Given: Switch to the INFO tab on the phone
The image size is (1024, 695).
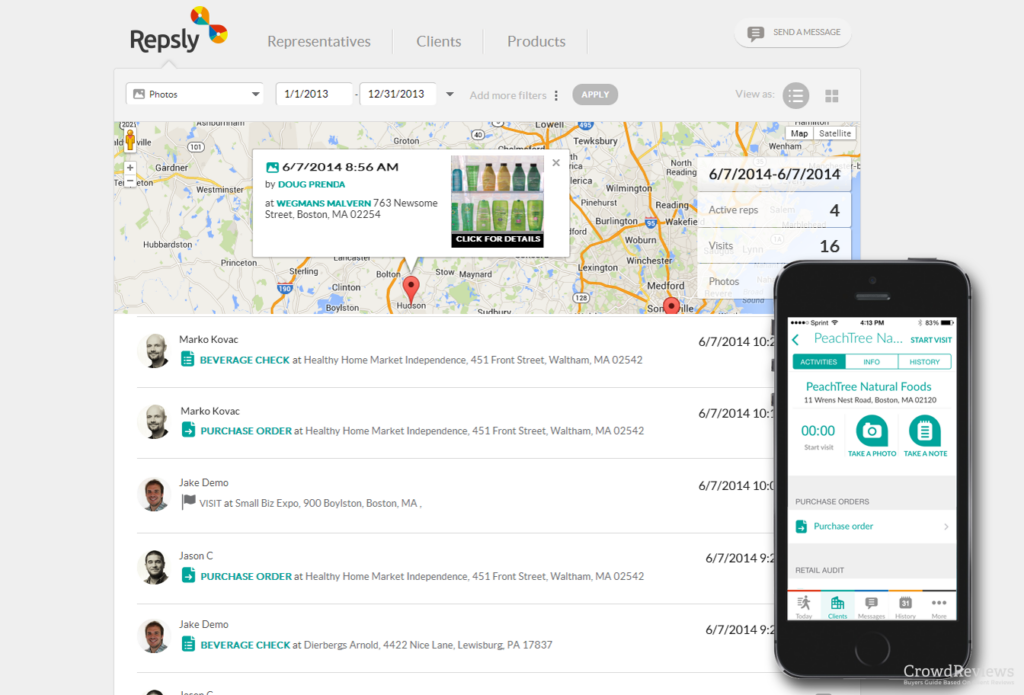Looking at the screenshot, I should click(871, 361).
